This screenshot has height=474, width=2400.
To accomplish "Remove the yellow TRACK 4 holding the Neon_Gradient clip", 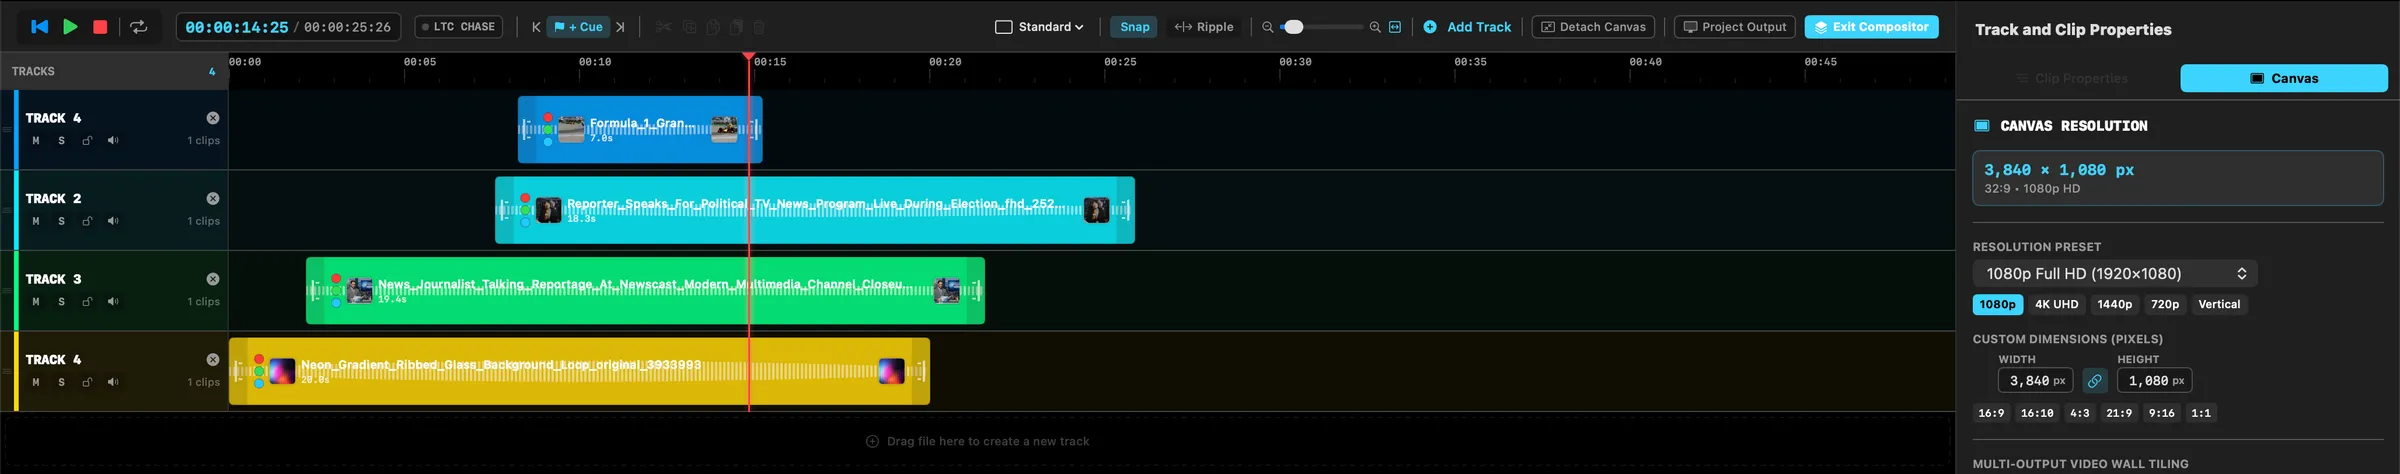I will click(213, 359).
